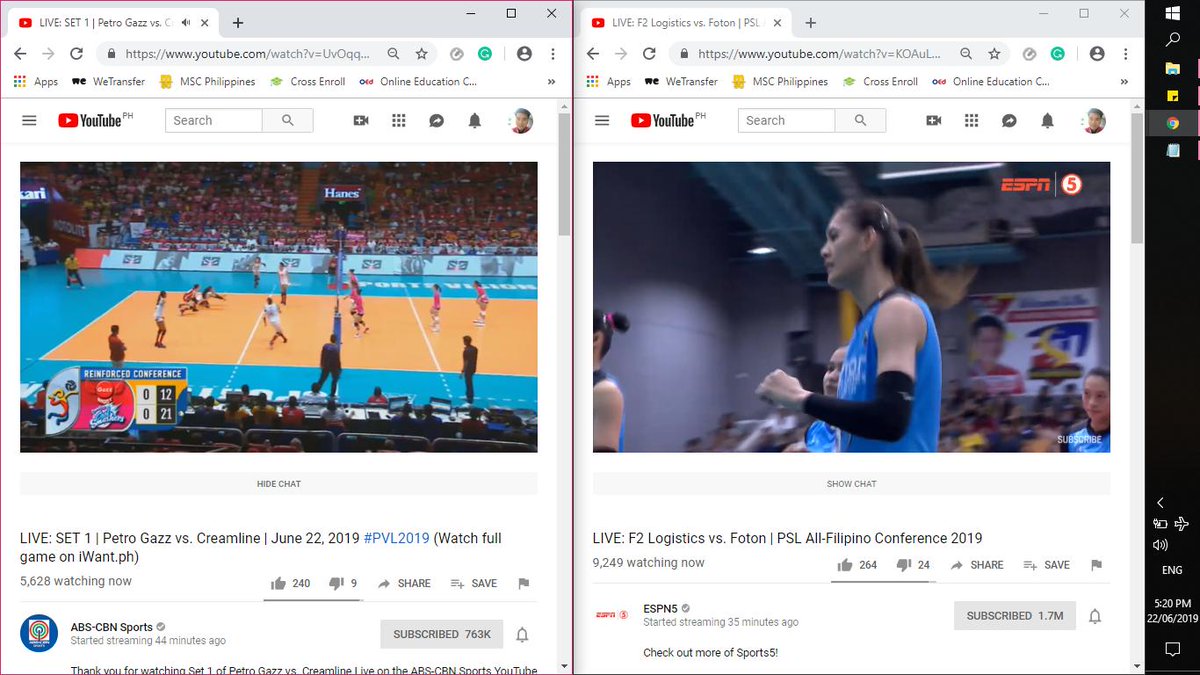
Task: Open new tab in right Chrome window
Action: pos(810,22)
